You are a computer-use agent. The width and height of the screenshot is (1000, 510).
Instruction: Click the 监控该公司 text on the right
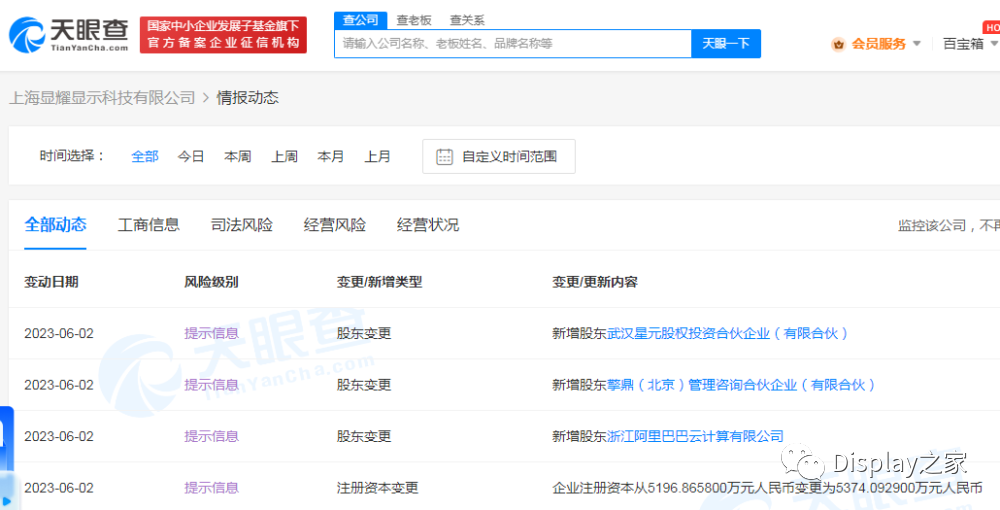[x=932, y=226]
